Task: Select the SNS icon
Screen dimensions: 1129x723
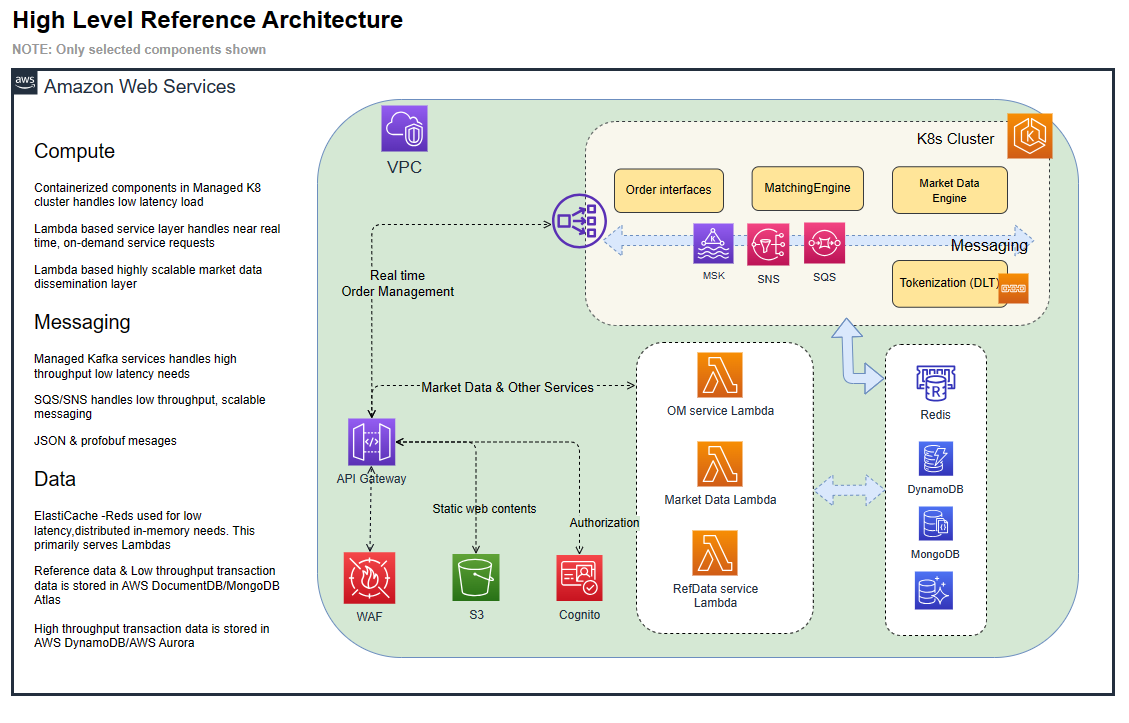Action: tap(768, 244)
